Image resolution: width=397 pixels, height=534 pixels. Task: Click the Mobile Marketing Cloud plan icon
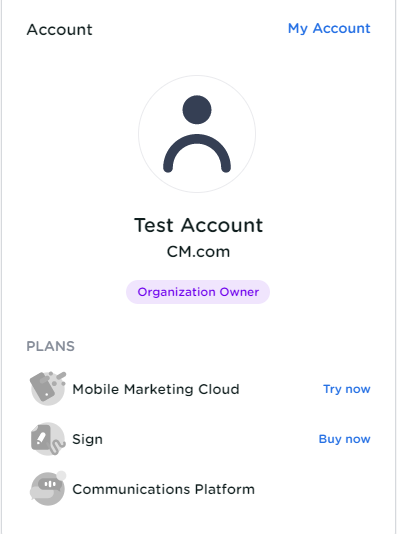(x=48, y=388)
